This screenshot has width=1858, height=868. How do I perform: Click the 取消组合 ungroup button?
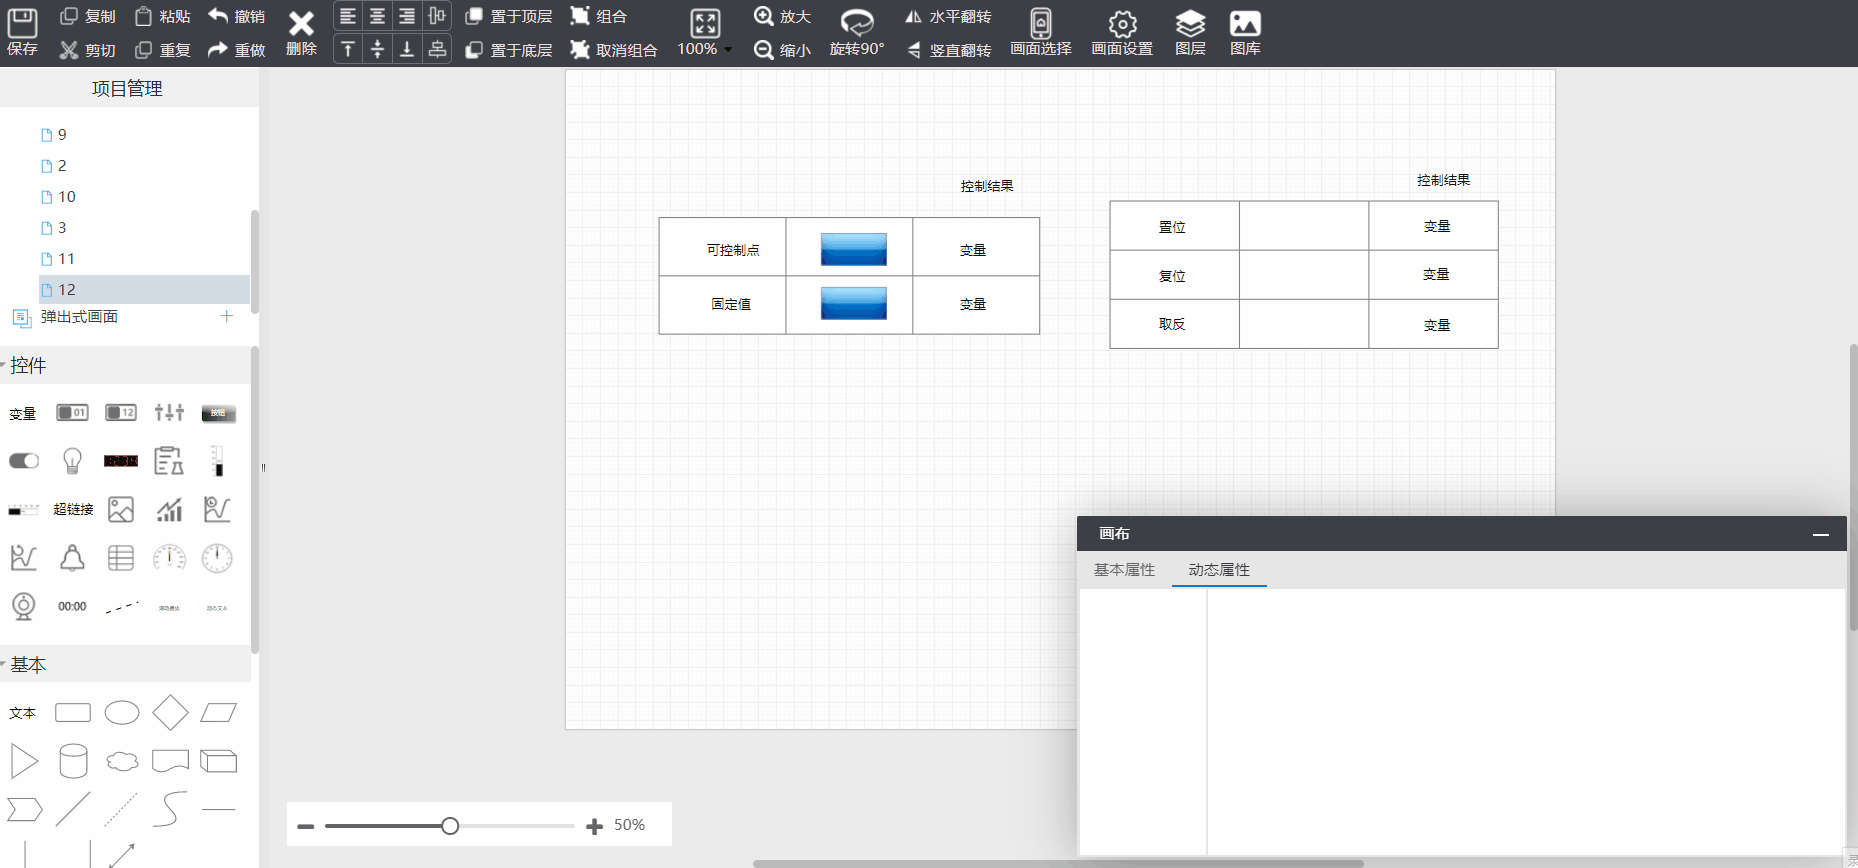tap(614, 50)
